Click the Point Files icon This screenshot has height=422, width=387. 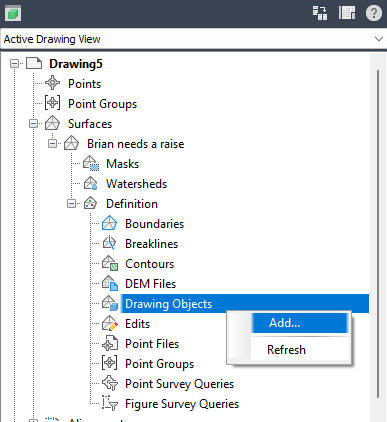click(x=110, y=343)
